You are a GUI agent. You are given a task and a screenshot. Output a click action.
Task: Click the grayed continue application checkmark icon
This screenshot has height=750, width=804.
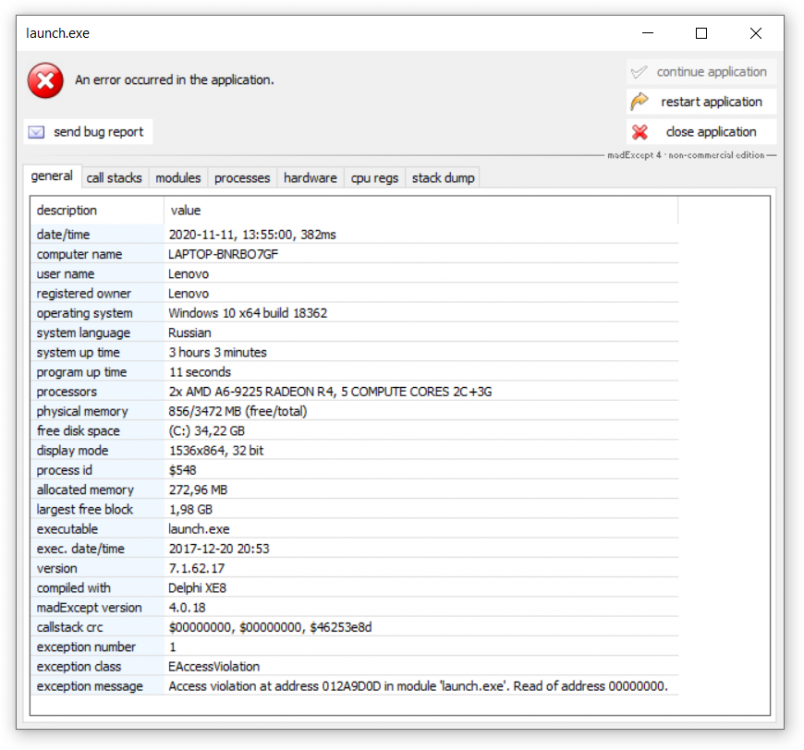point(640,72)
